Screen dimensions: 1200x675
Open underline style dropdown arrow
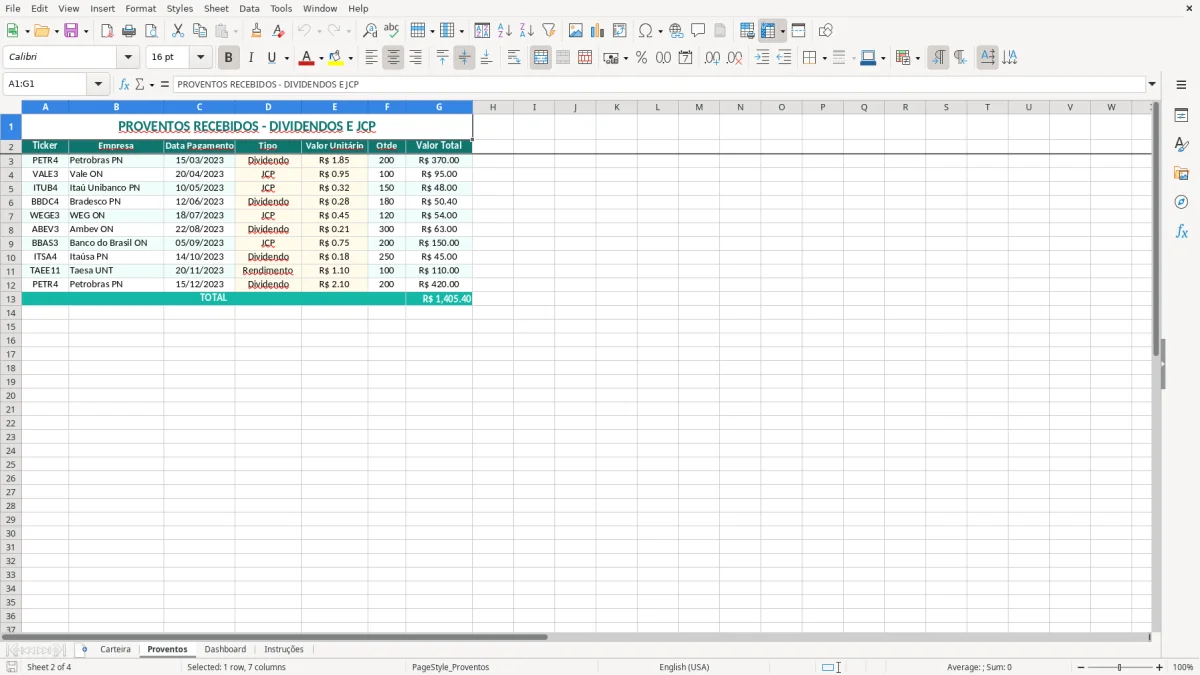(x=286, y=58)
